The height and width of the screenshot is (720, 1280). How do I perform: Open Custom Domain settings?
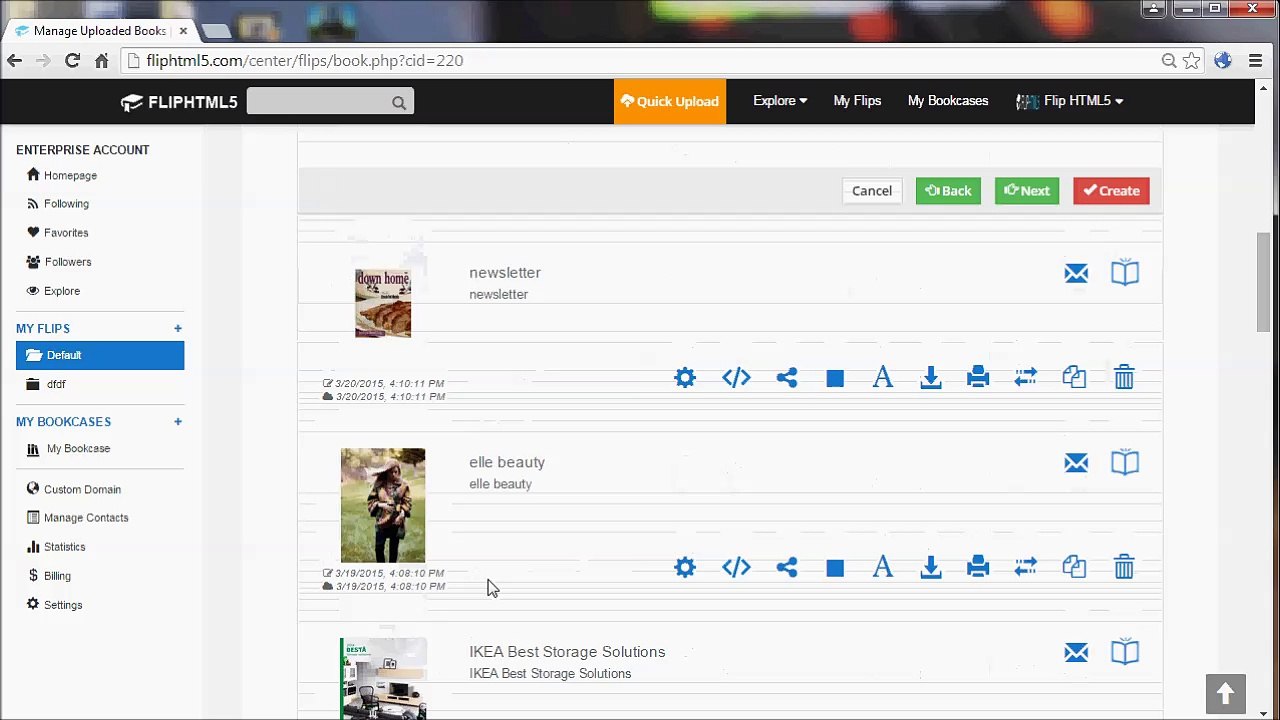pos(74,490)
